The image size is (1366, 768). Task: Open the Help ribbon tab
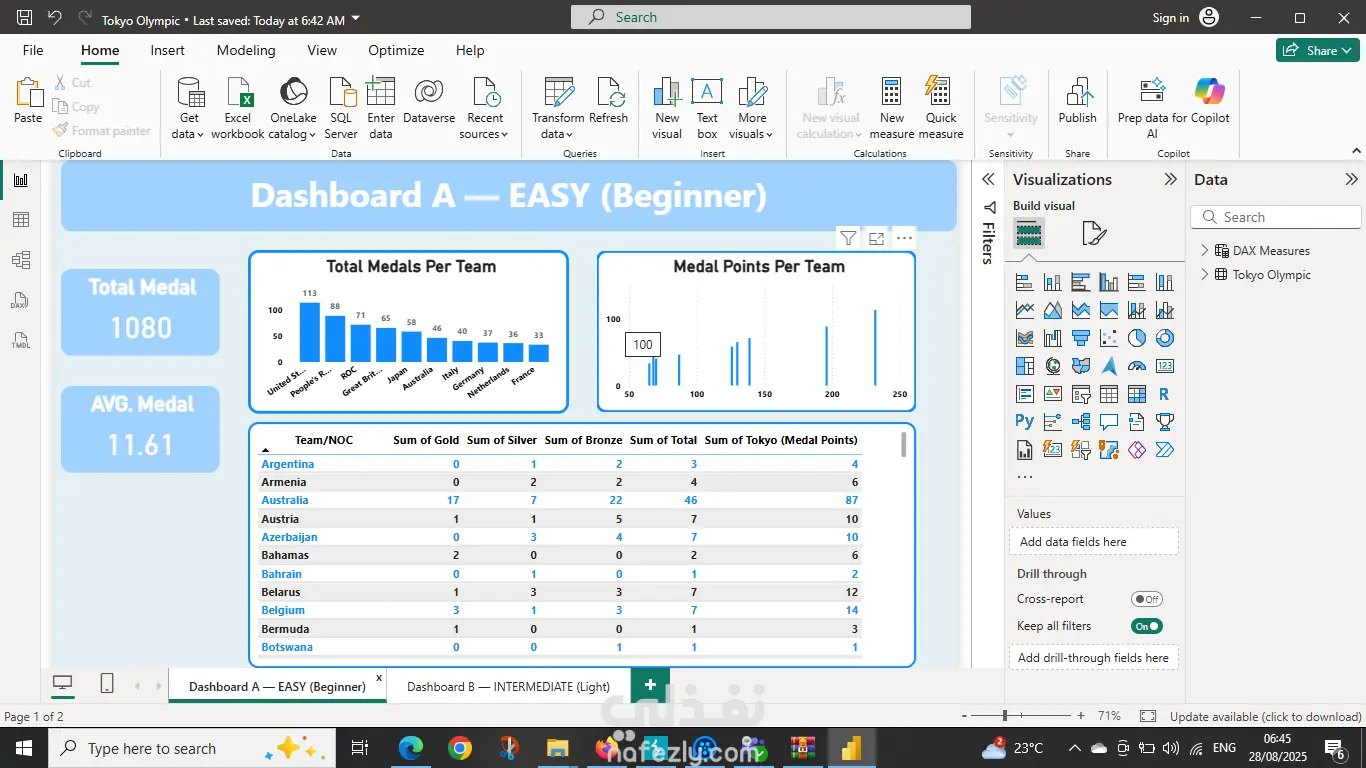point(470,50)
